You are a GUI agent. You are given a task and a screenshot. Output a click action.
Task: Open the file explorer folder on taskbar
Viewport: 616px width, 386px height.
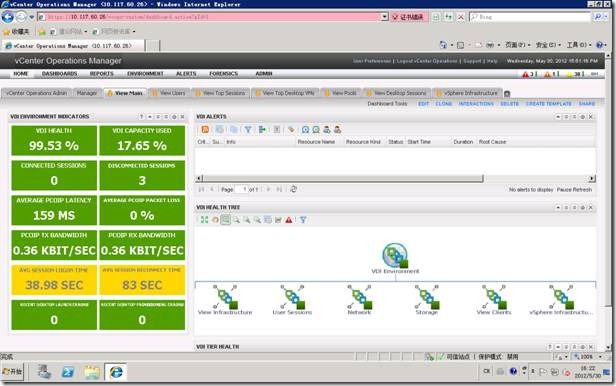tap(92, 371)
